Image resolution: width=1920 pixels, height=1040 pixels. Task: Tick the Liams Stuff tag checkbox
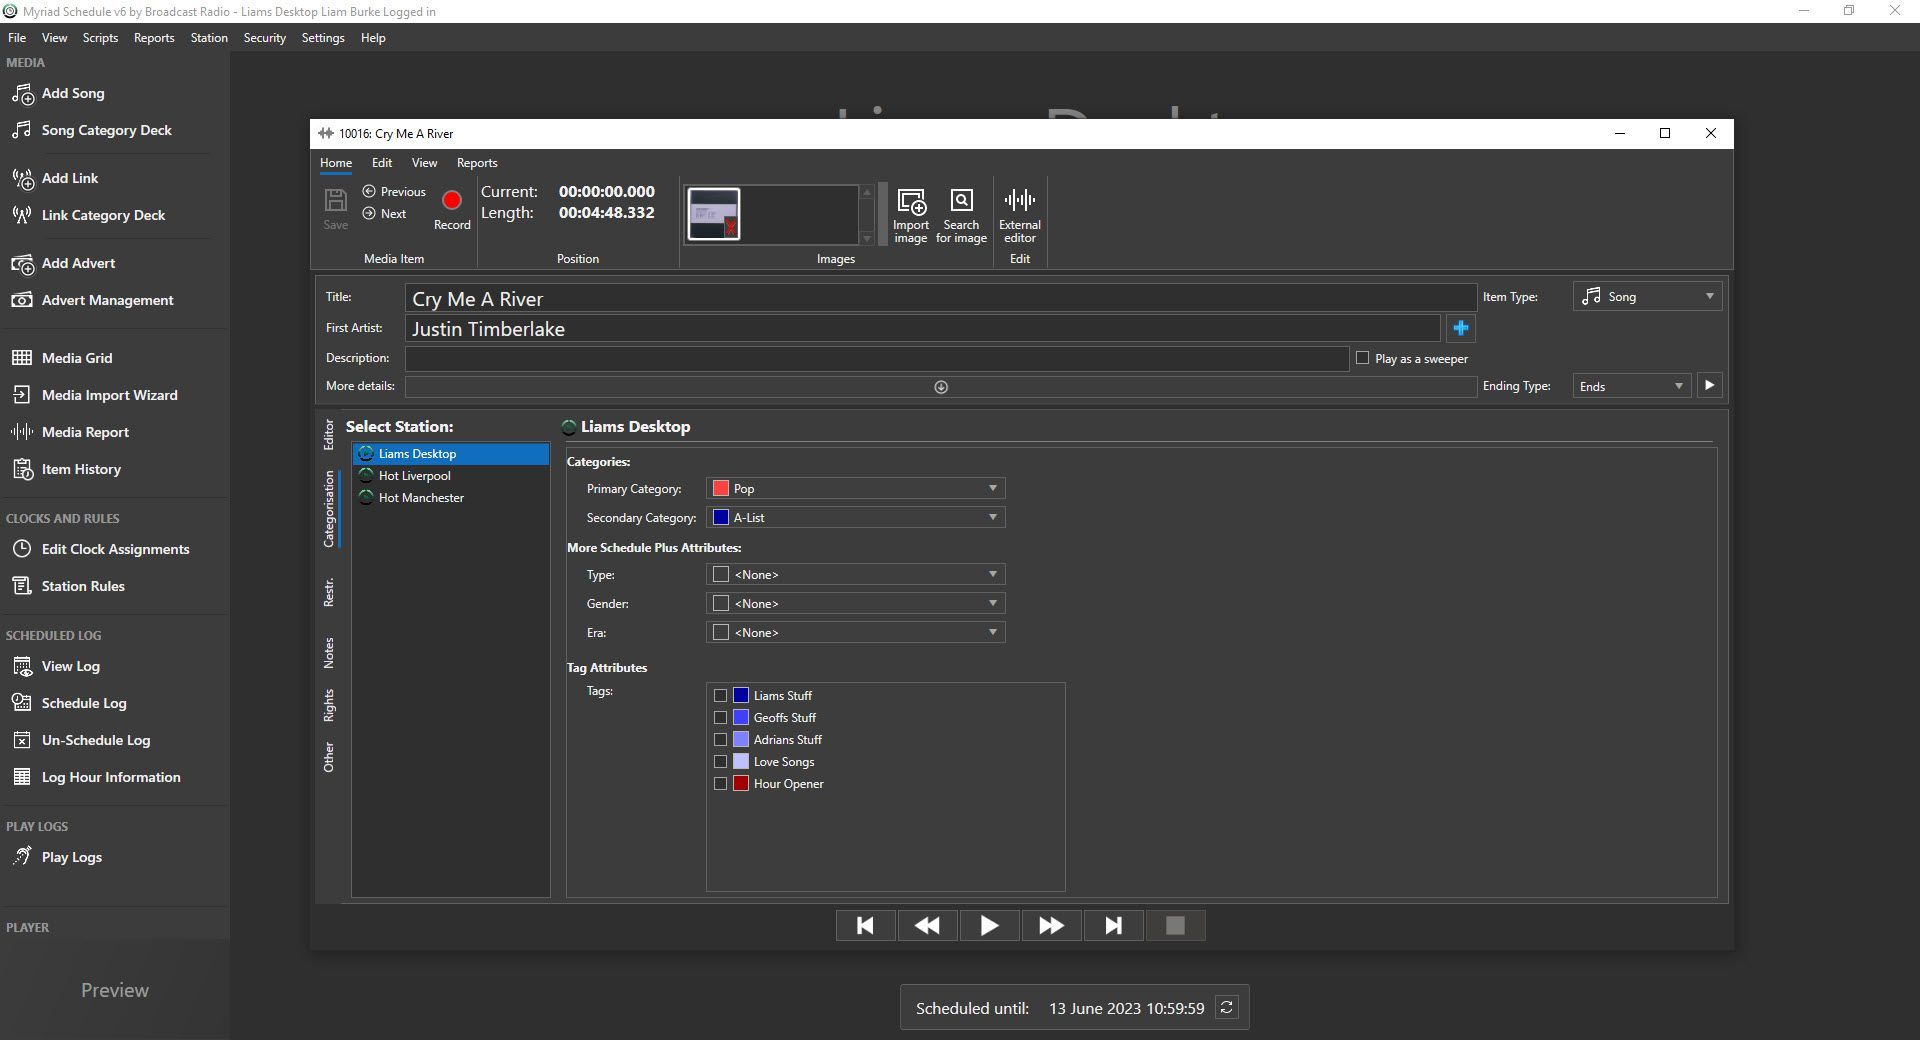(720, 695)
